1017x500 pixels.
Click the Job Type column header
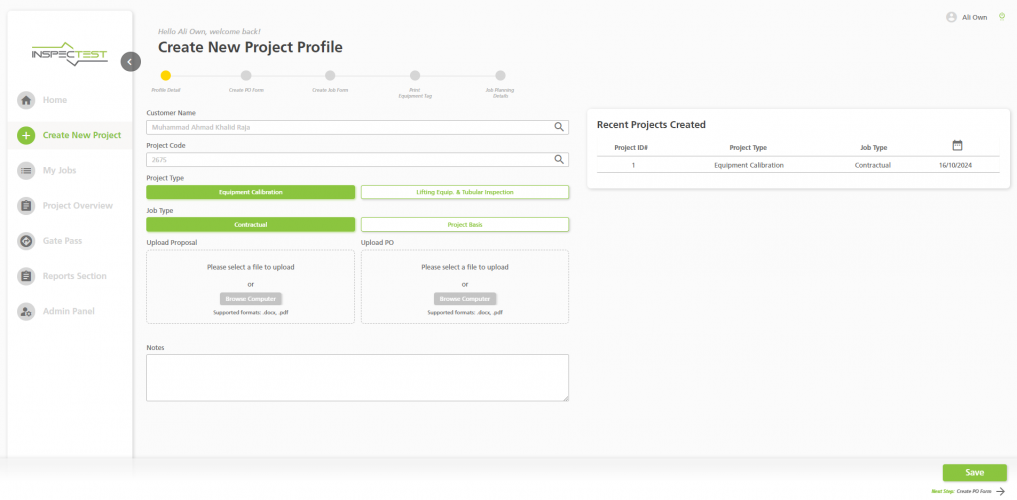pyautogui.click(x=874, y=148)
